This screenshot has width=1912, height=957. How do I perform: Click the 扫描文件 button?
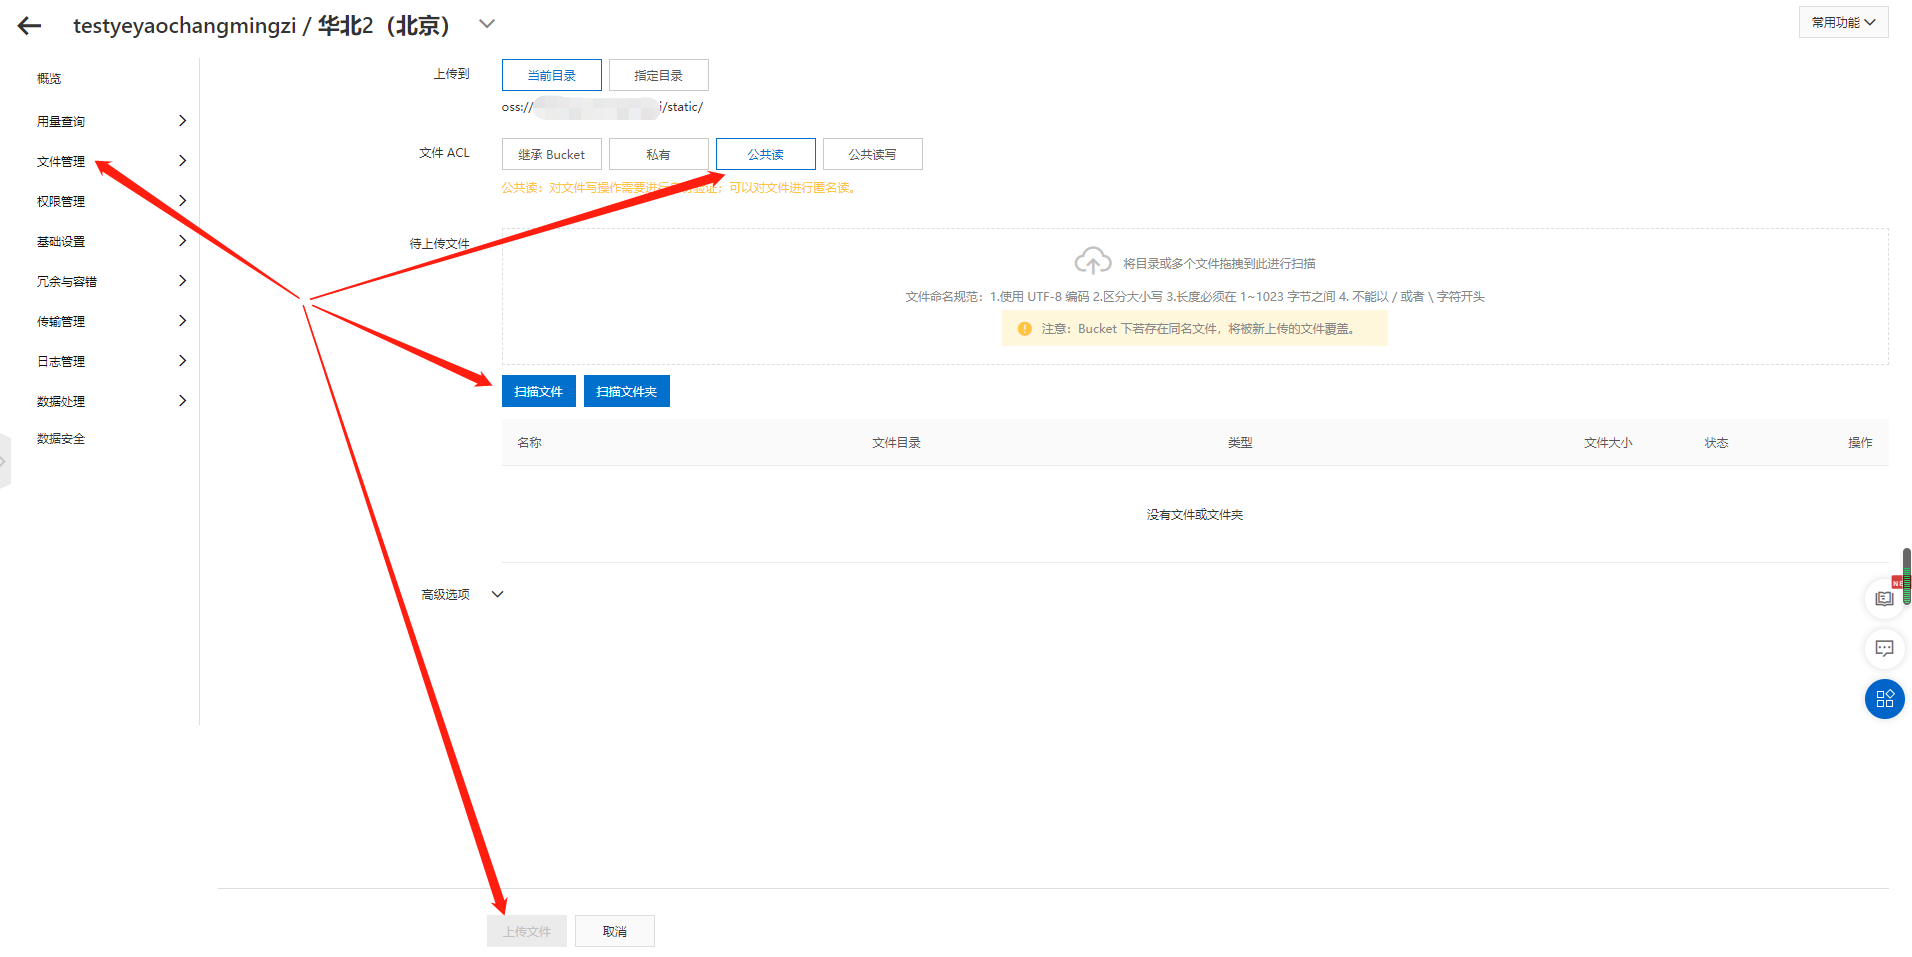click(x=538, y=391)
